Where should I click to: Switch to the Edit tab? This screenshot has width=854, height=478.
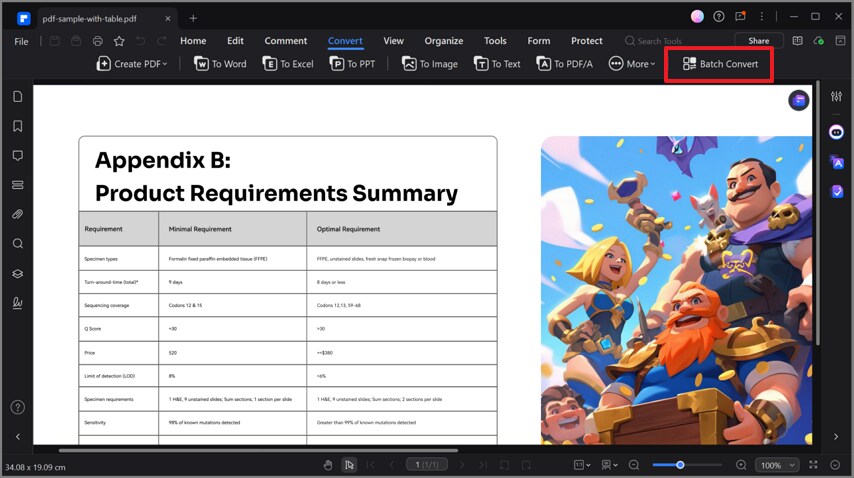click(x=235, y=41)
